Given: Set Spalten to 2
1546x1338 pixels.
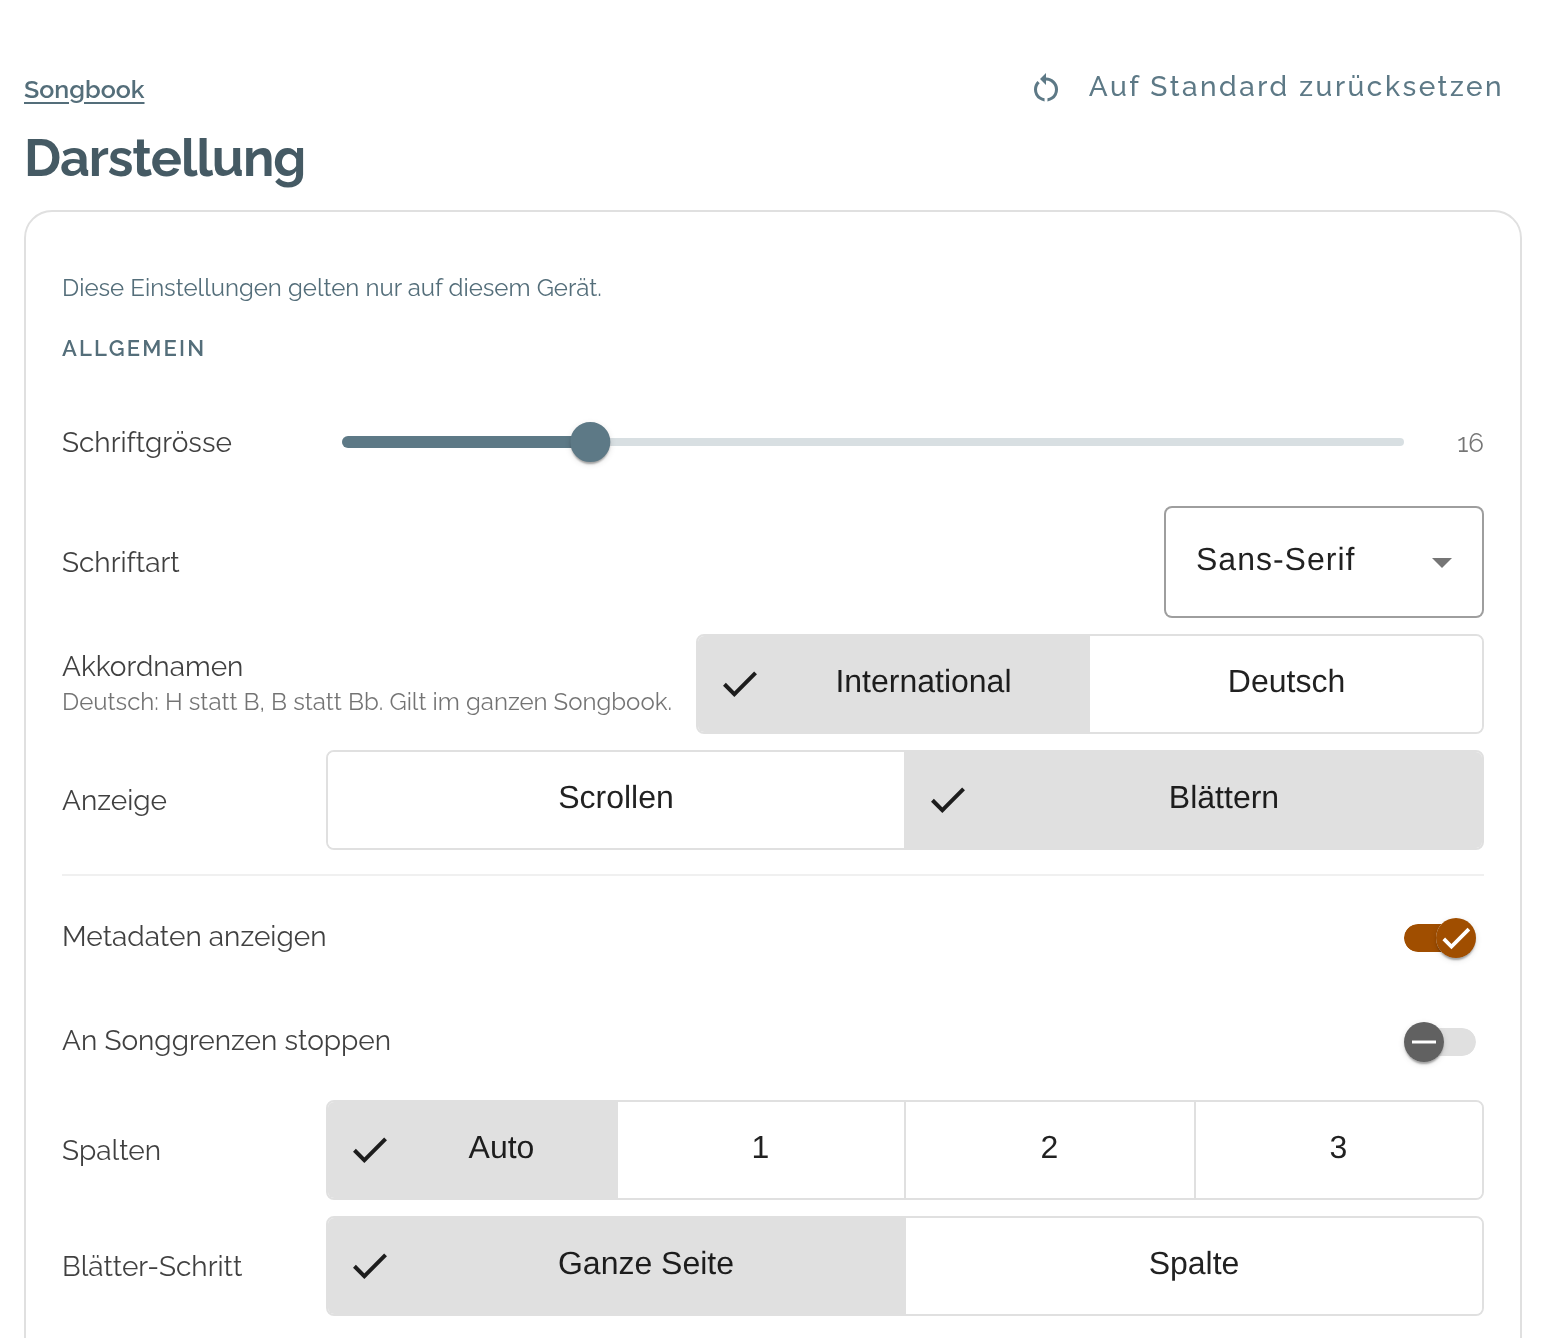Looking at the screenshot, I should (x=1050, y=1150).
